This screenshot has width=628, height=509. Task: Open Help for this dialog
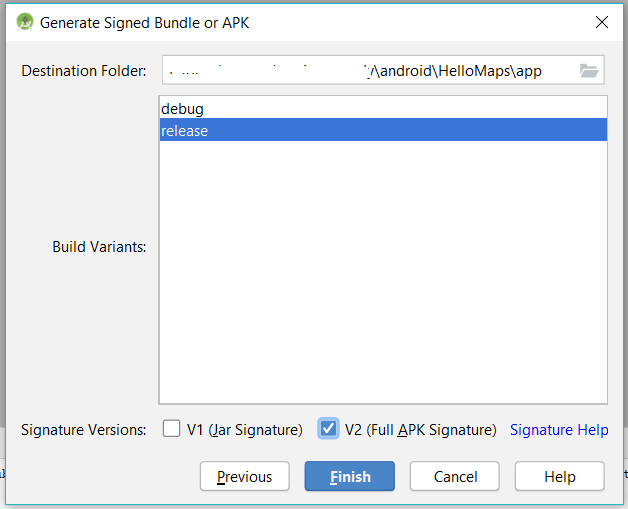(x=560, y=476)
